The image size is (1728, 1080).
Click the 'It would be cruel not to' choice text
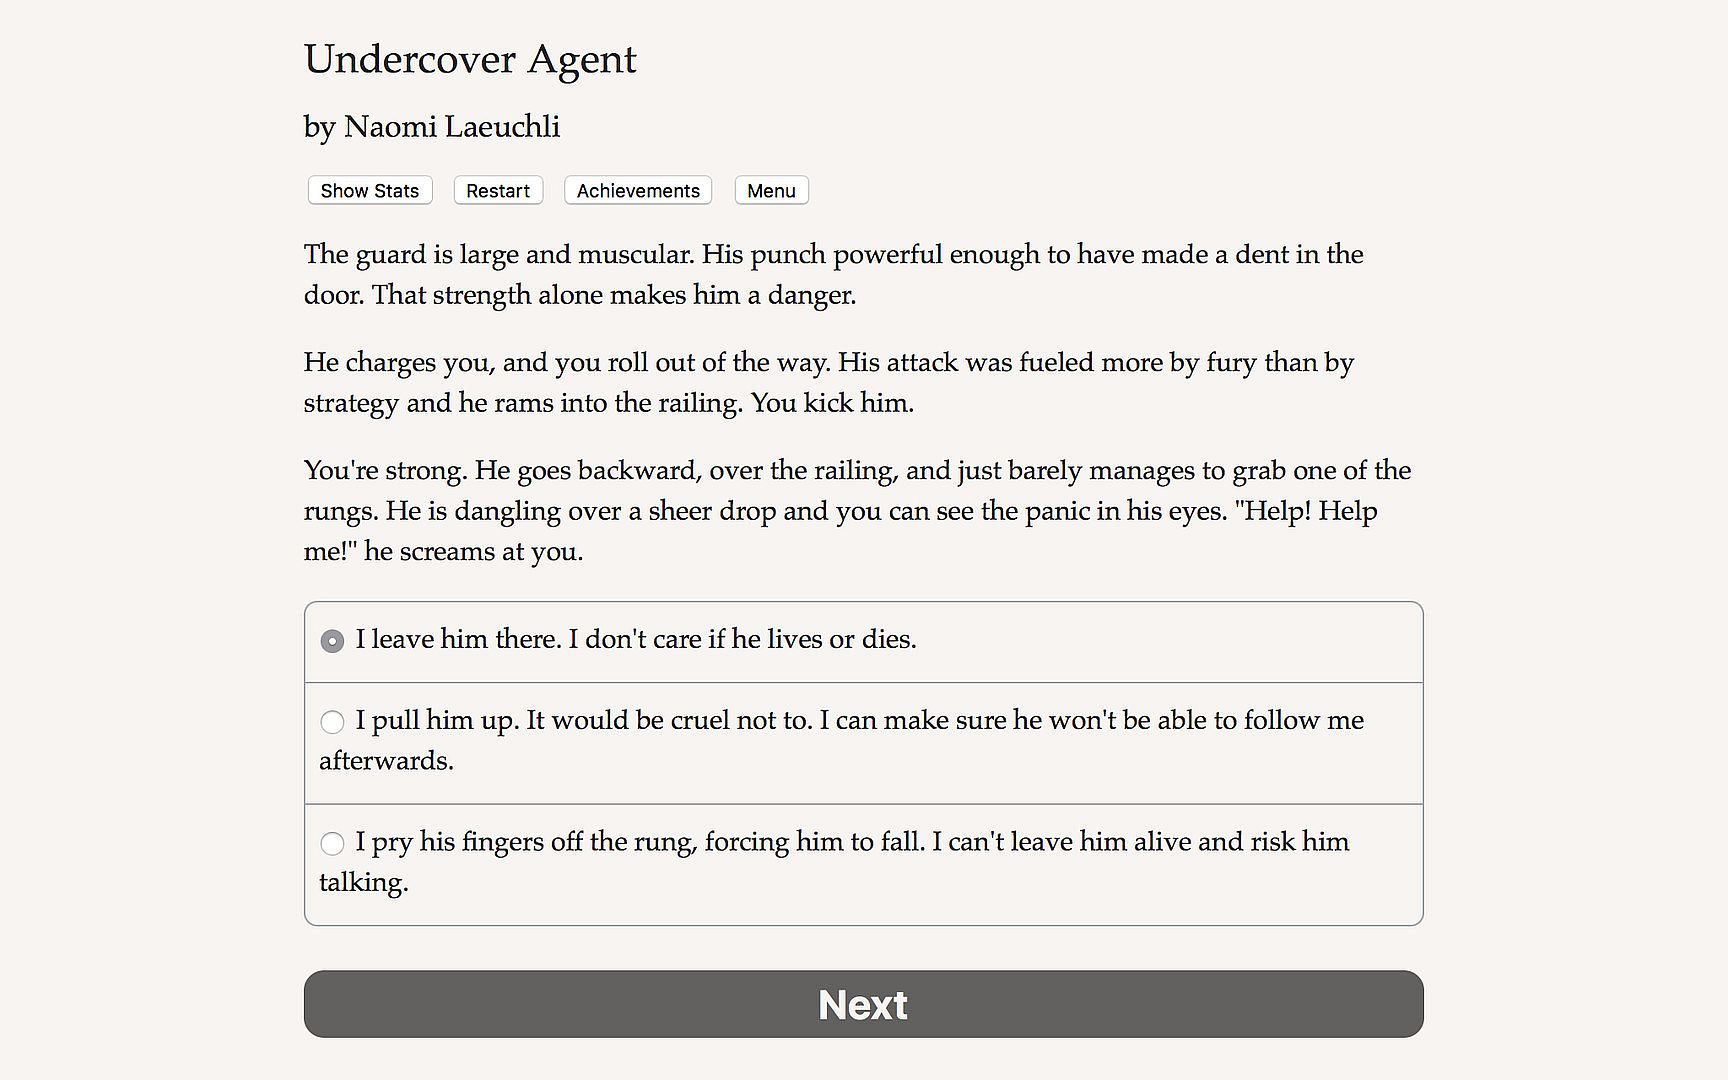(x=668, y=721)
